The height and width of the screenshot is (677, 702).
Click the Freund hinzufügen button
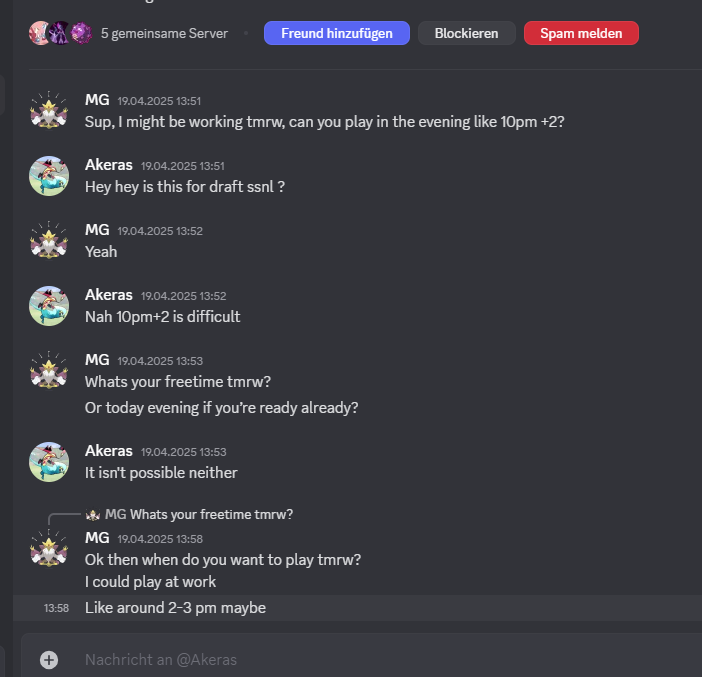(x=336, y=33)
